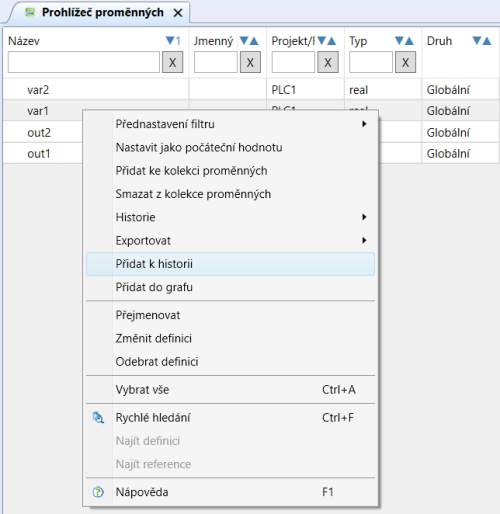This screenshot has width=500, height=514.
Task: Clear the Projekt filter with X
Action: (x=328, y=62)
